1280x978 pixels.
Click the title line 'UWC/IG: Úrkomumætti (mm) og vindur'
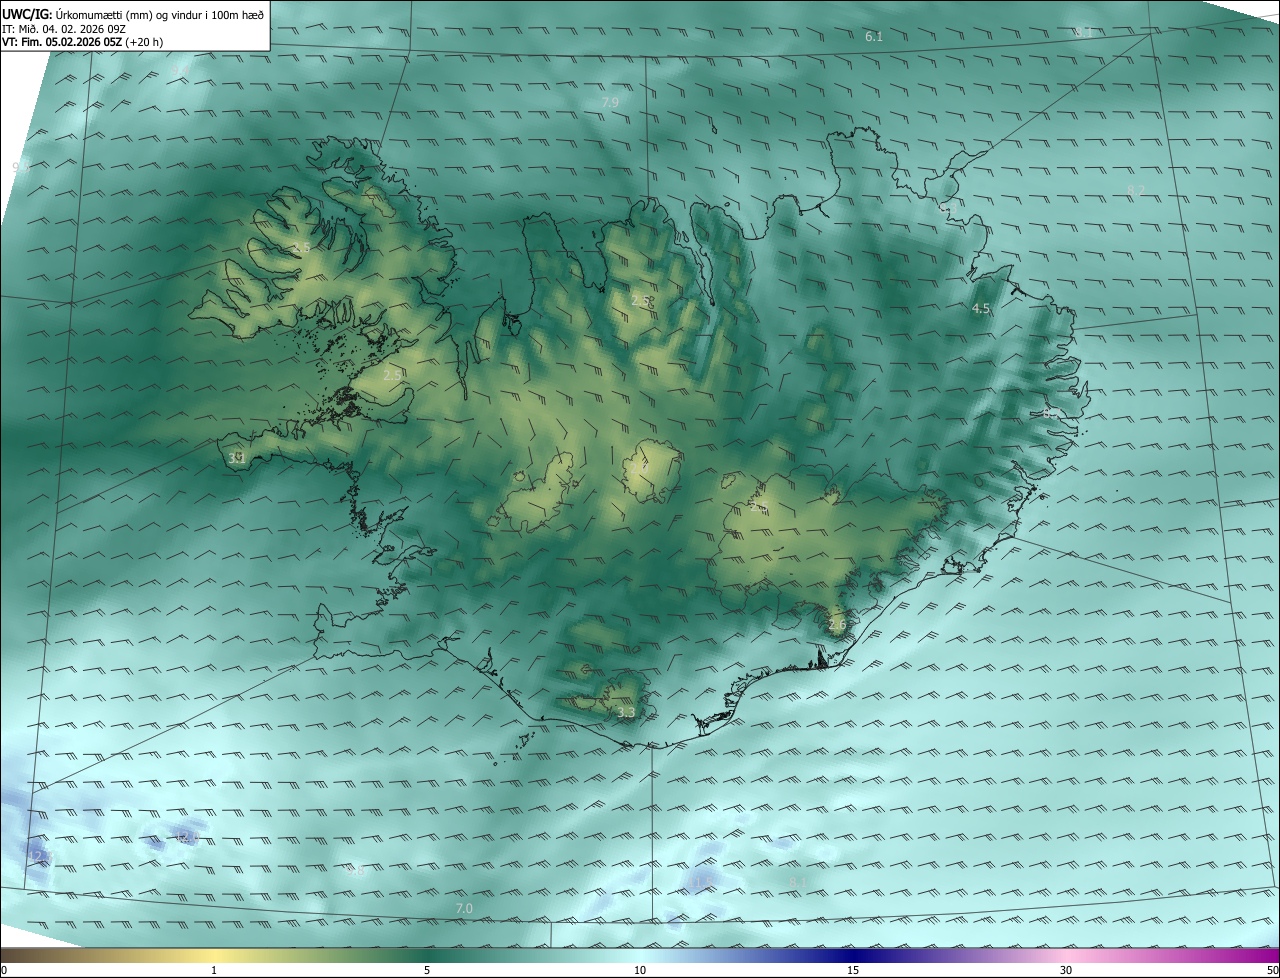click(133, 13)
